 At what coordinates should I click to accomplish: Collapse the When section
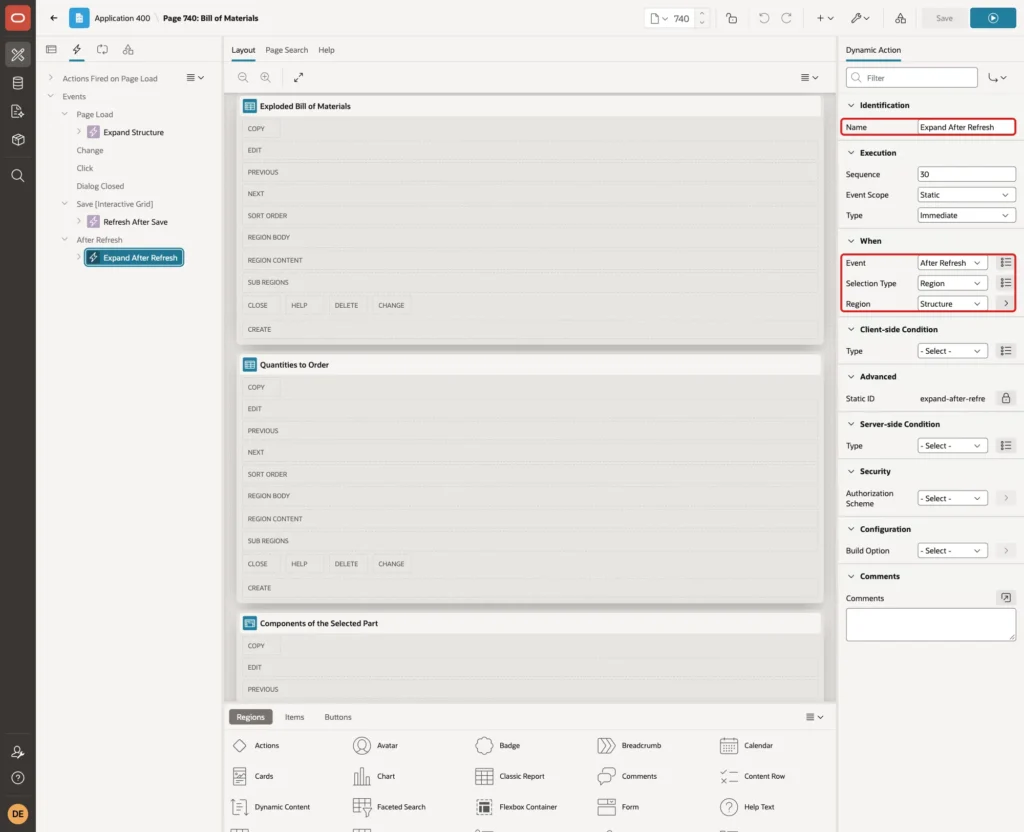click(x=851, y=241)
